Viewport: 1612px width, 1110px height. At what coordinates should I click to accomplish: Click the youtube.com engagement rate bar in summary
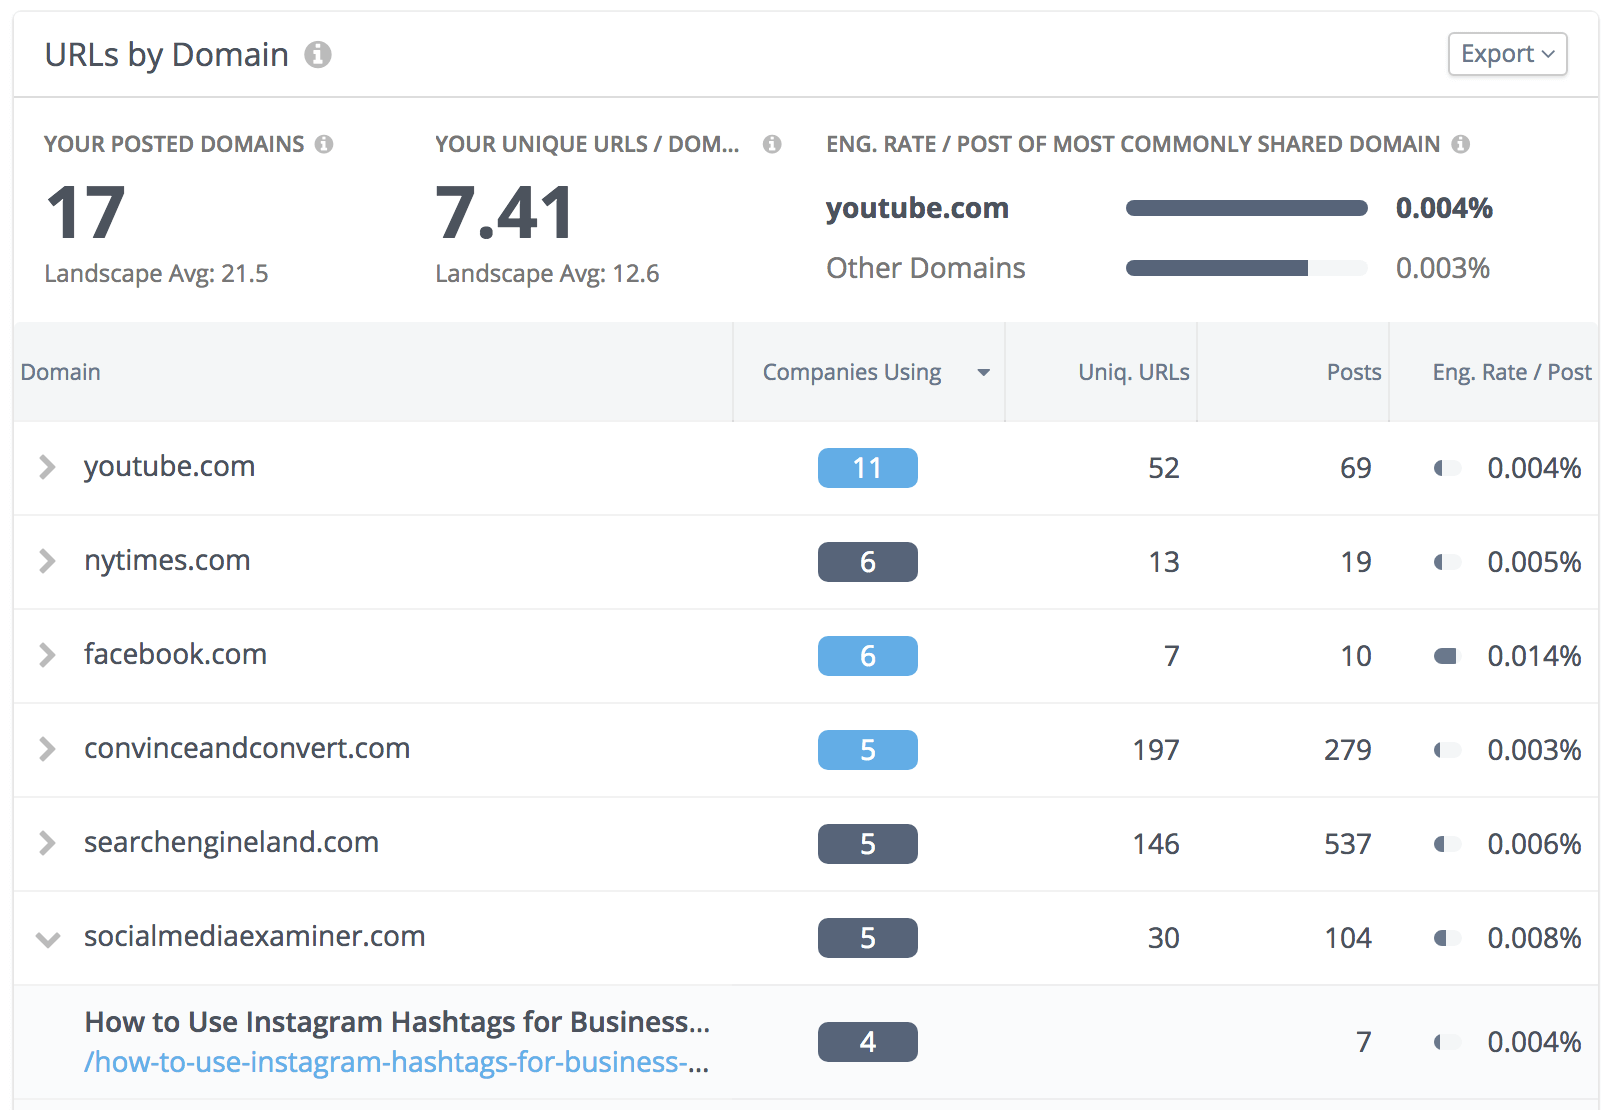click(x=1246, y=208)
